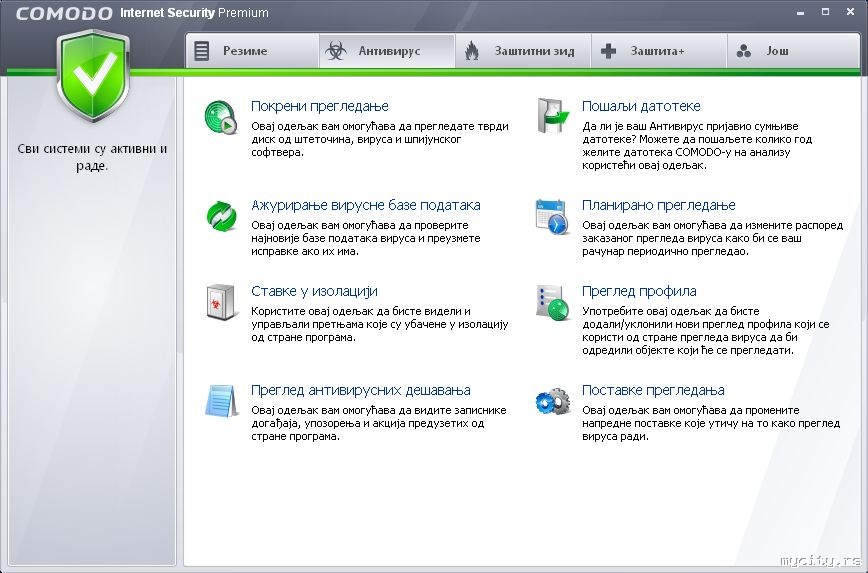Click description mentioning 'најновије базе података вируса'
This screenshot has width=868, height=573.
[x=365, y=238]
